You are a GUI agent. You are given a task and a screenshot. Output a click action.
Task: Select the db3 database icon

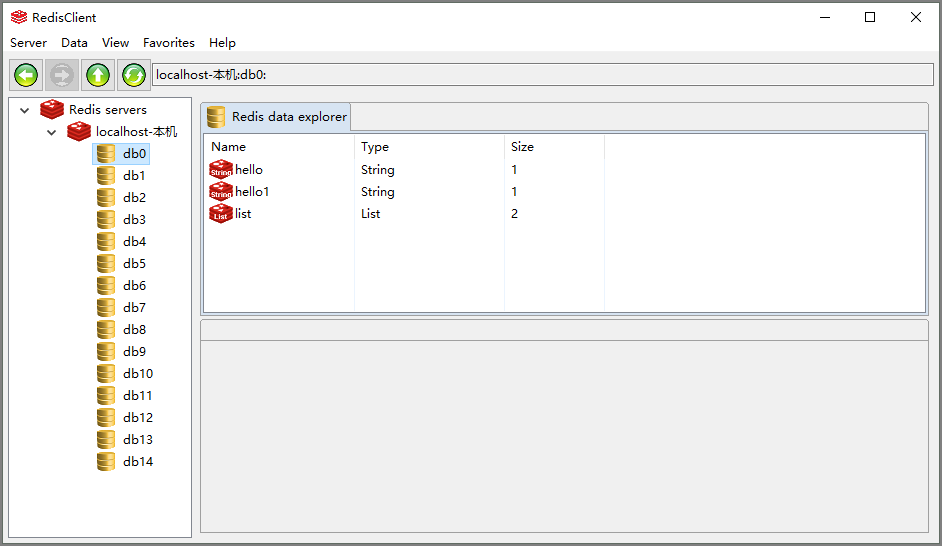pyautogui.click(x=106, y=219)
